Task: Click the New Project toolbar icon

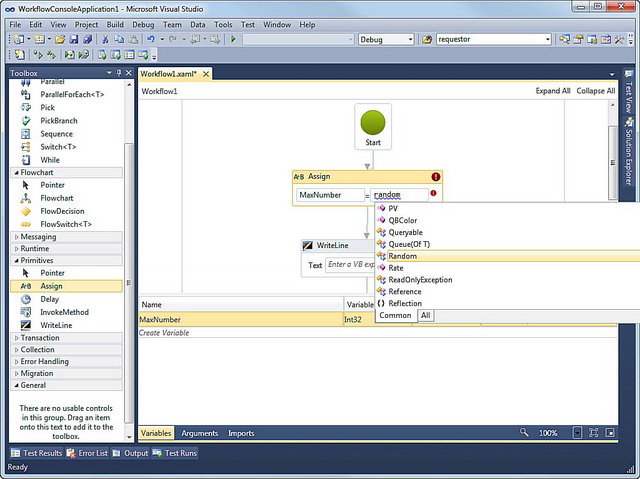Action: point(19,40)
